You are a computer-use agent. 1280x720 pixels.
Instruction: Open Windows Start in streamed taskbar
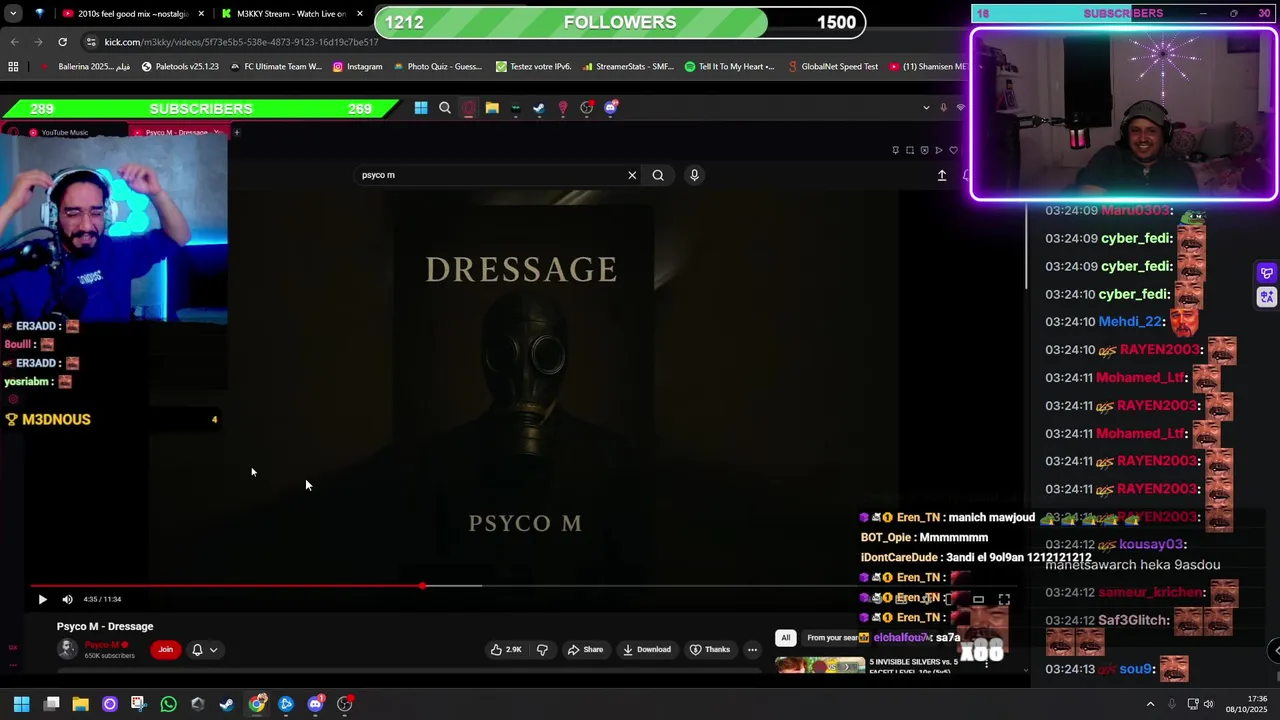pyautogui.click(x=421, y=108)
